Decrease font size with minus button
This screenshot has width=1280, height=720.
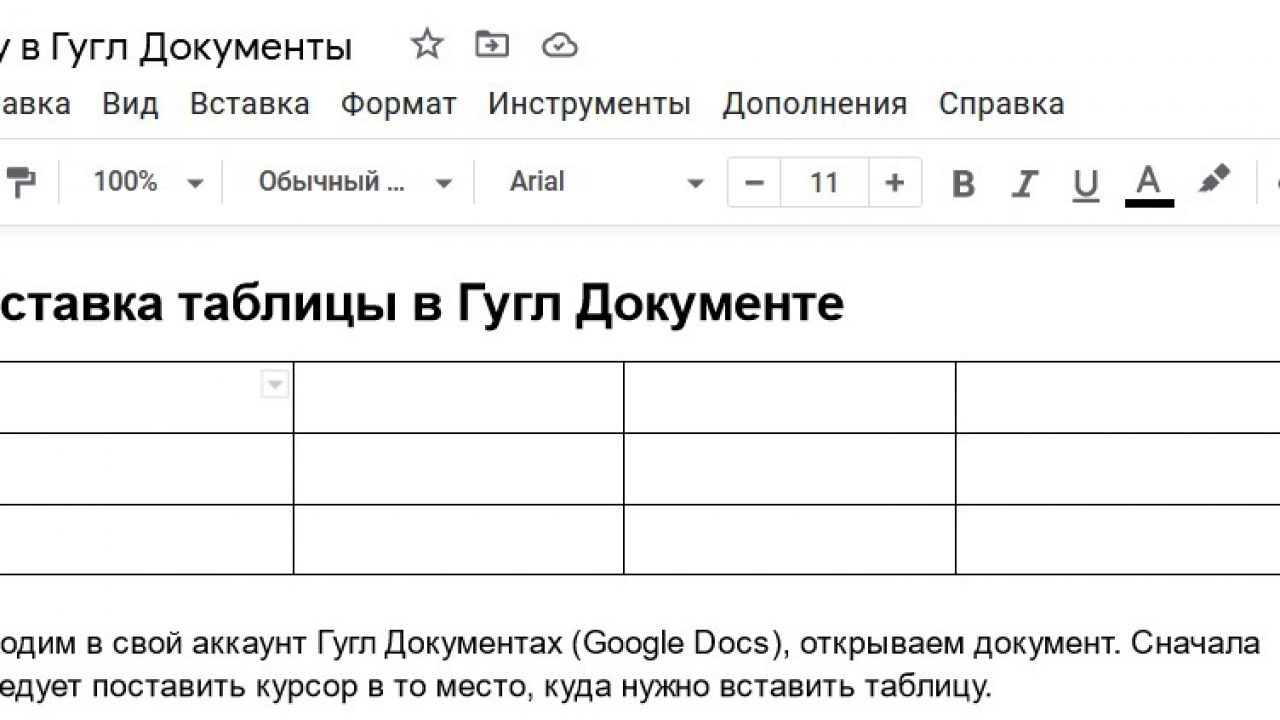(755, 182)
